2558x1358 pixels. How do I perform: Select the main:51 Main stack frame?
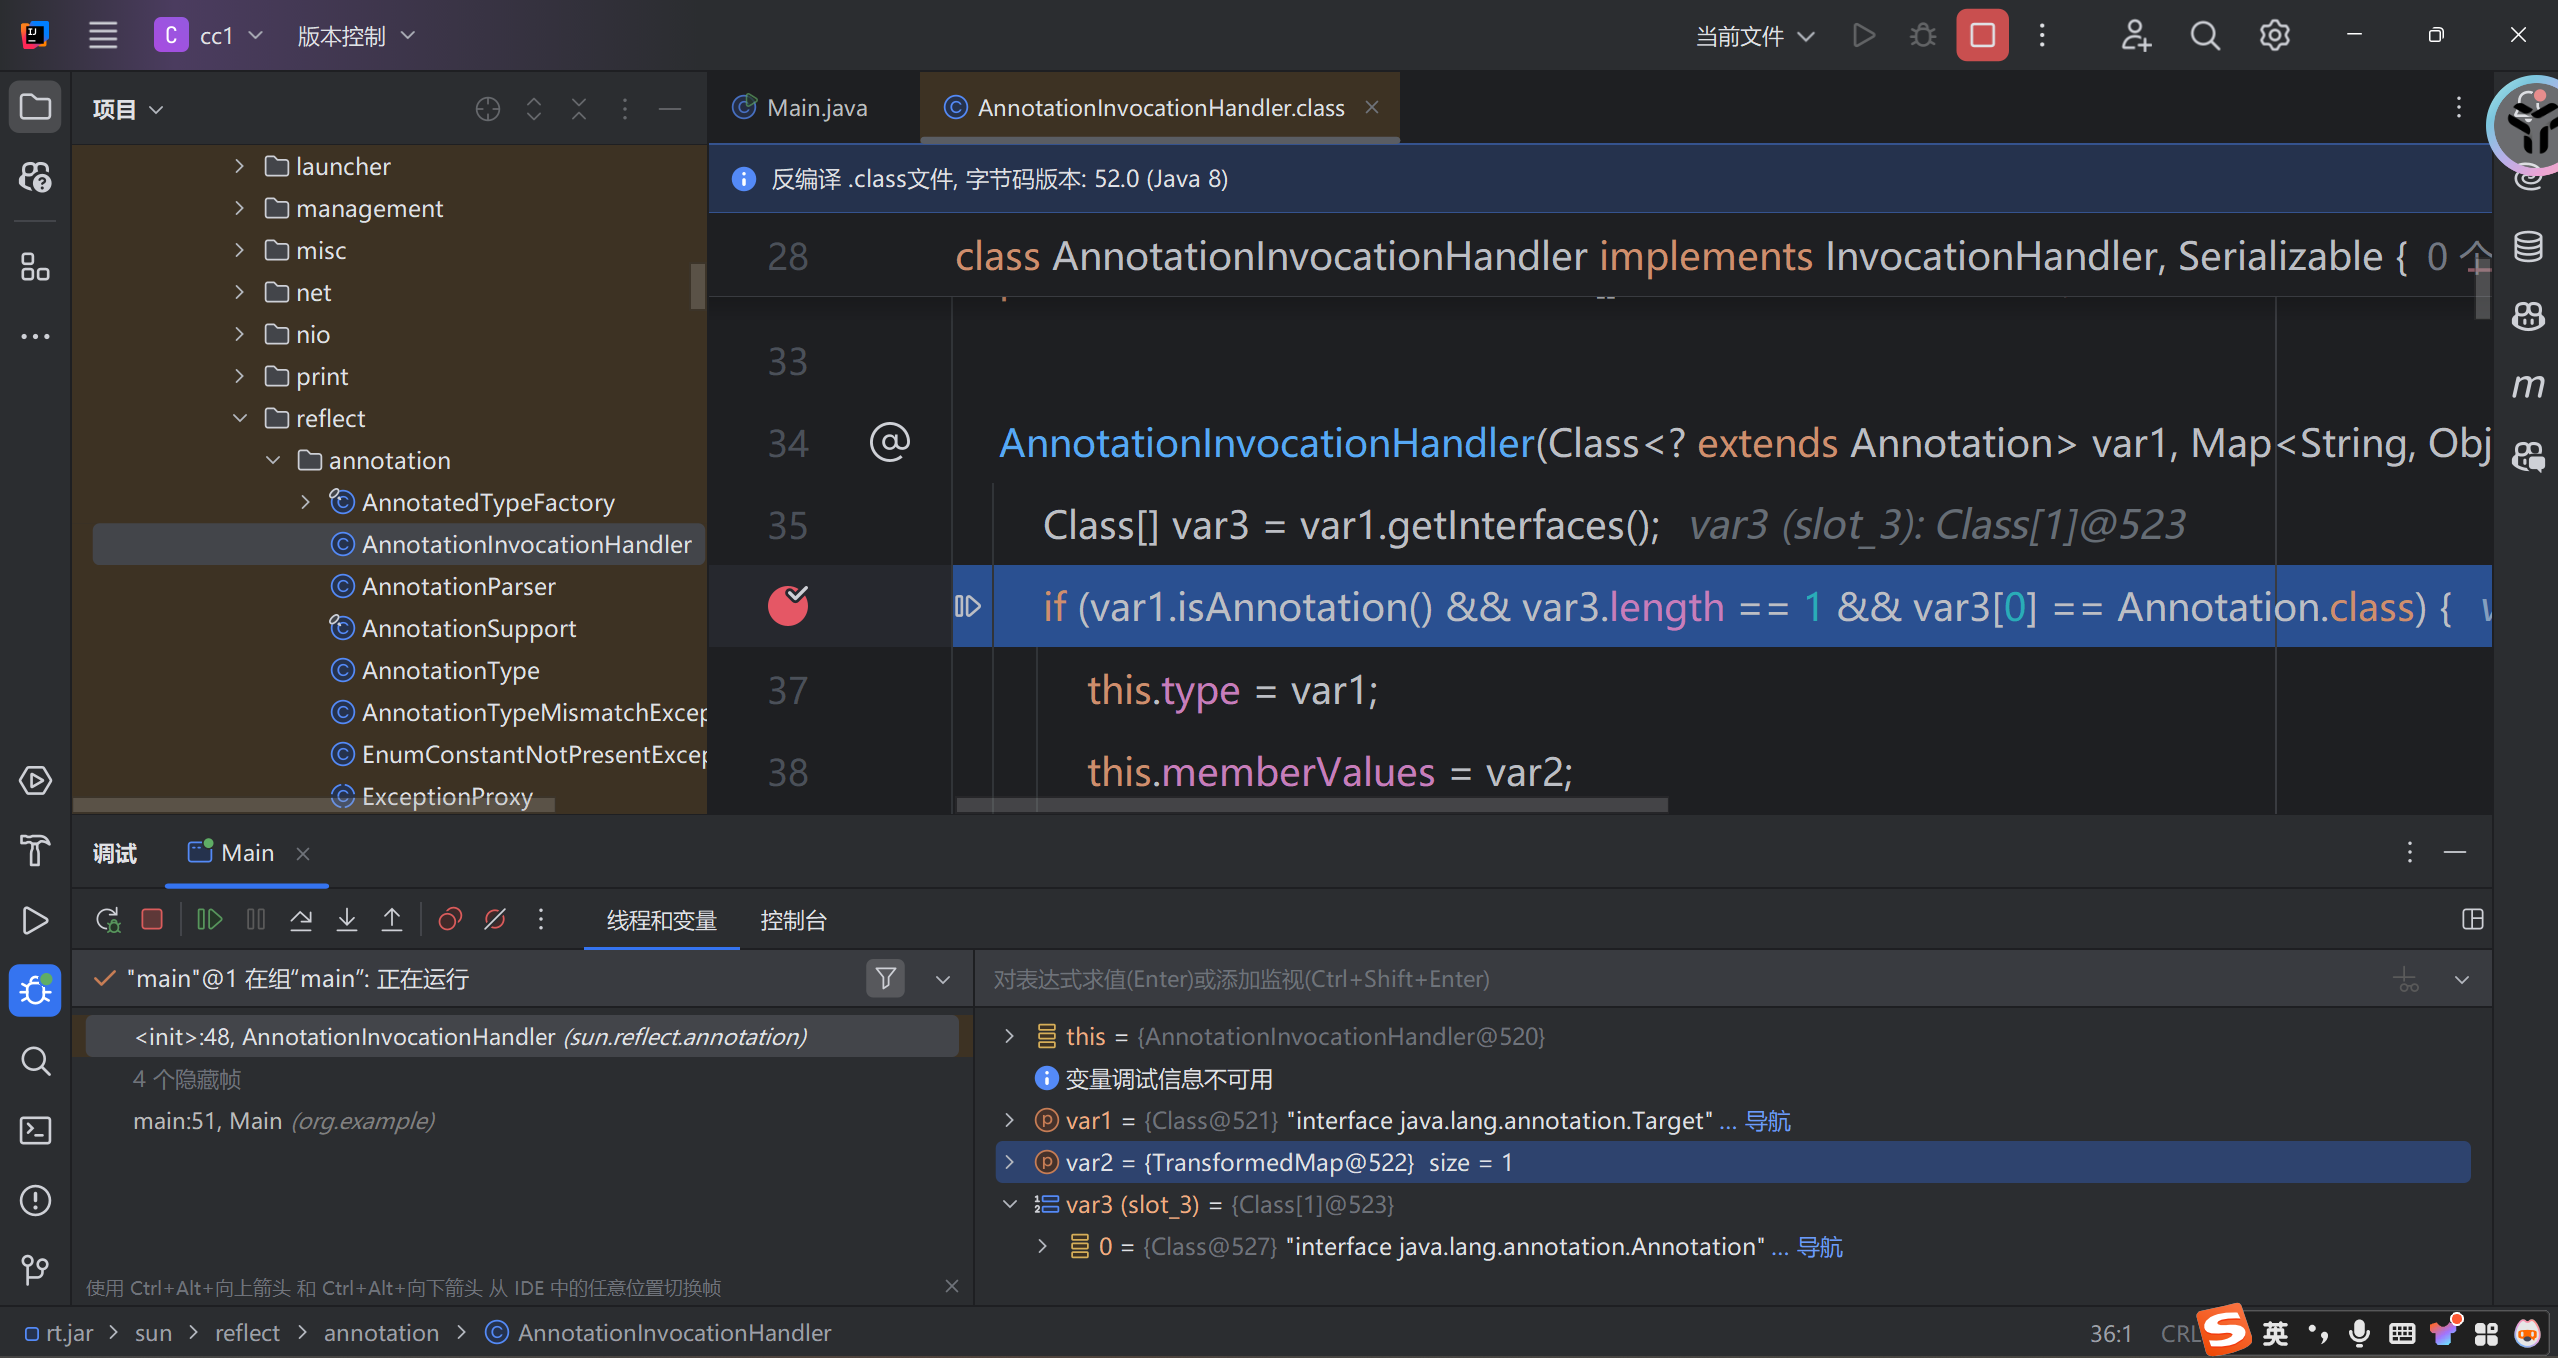[521, 1121]
